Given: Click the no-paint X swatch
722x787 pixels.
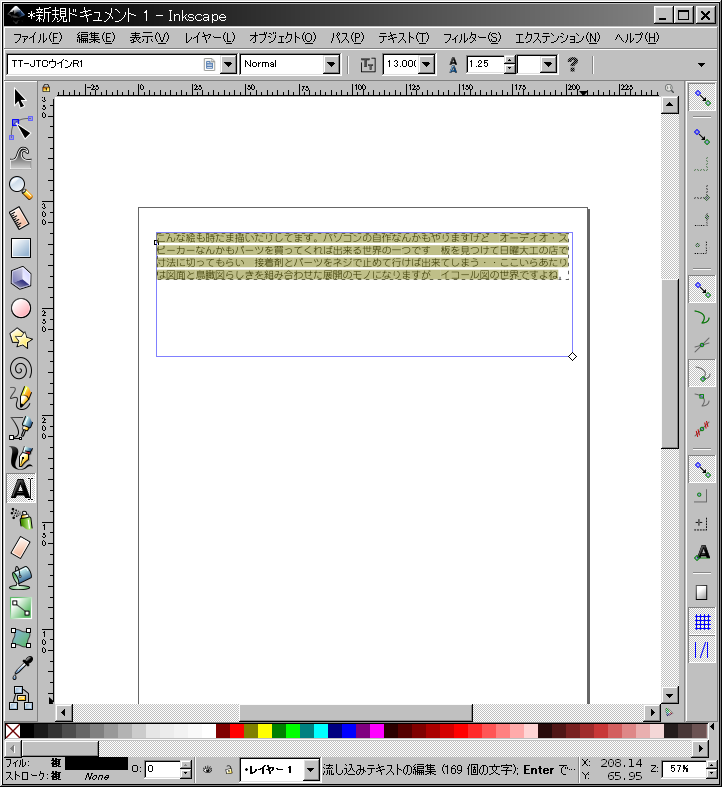Looking at the screenshot, I should 13,731.
